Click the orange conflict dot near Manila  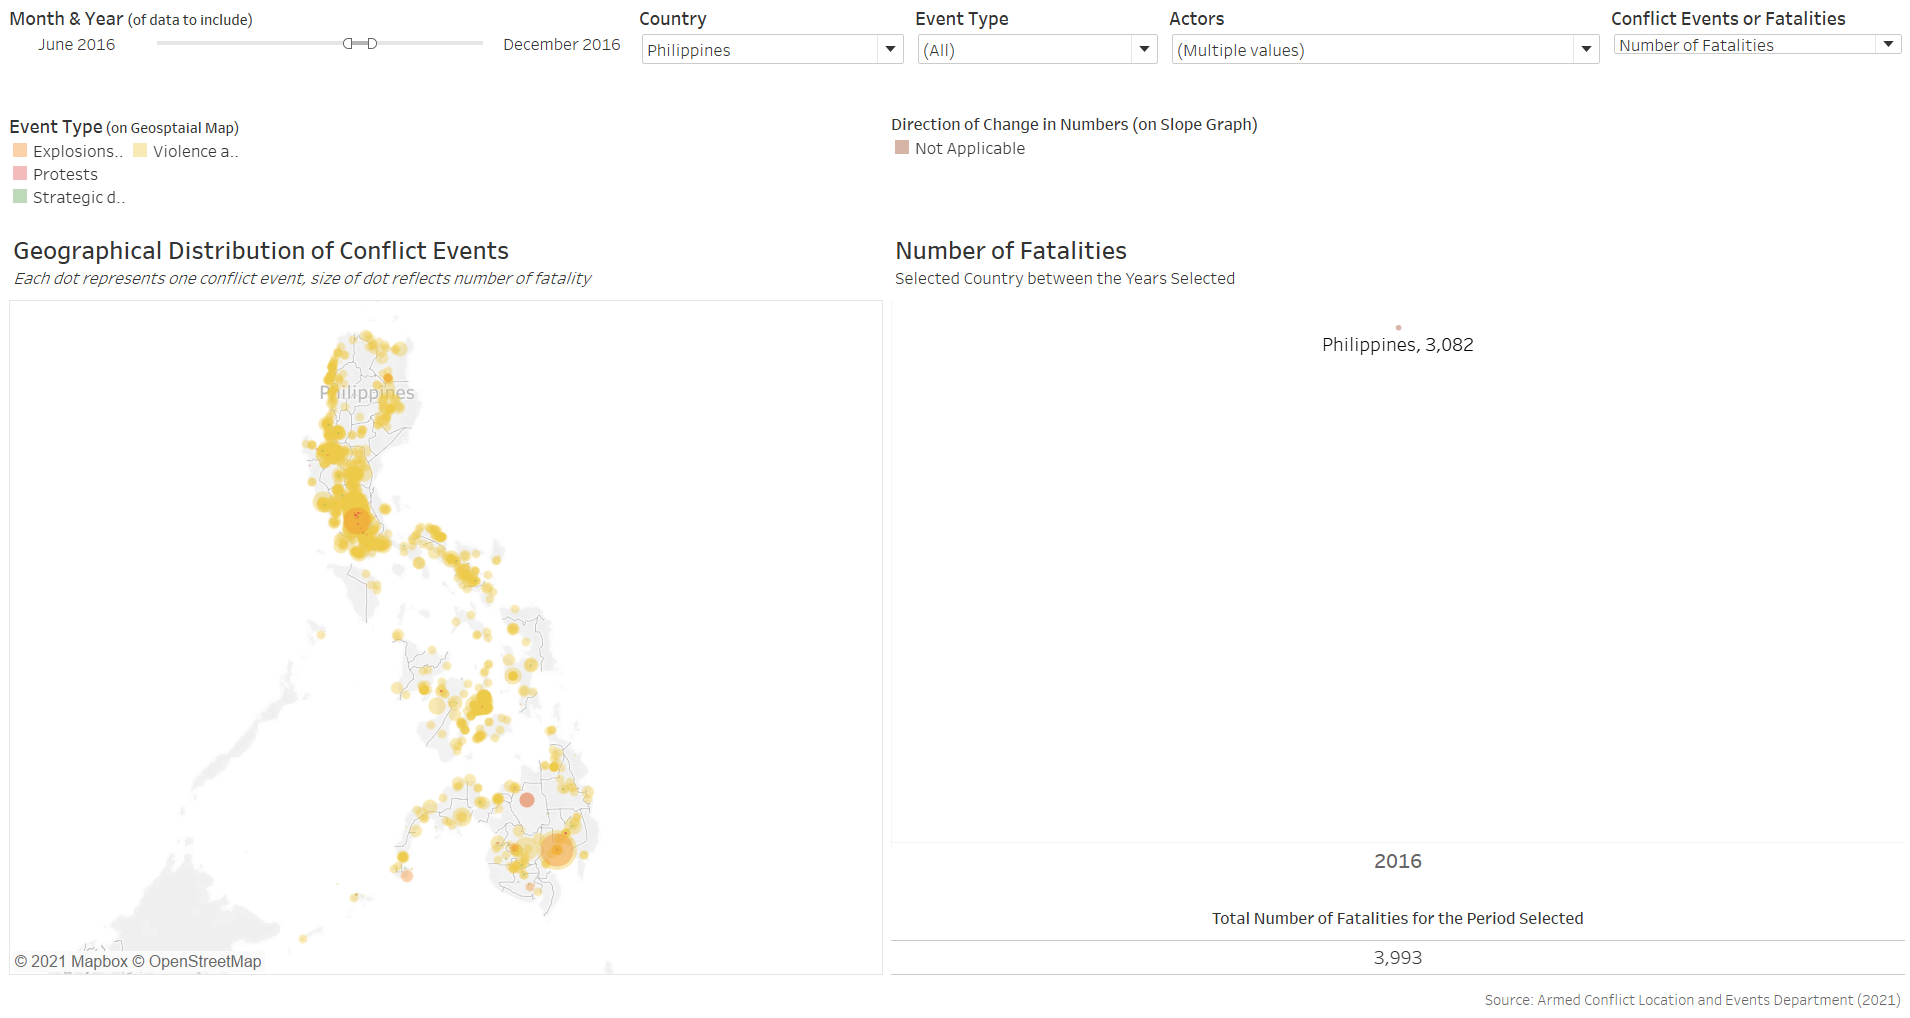[x=356, y=520]
